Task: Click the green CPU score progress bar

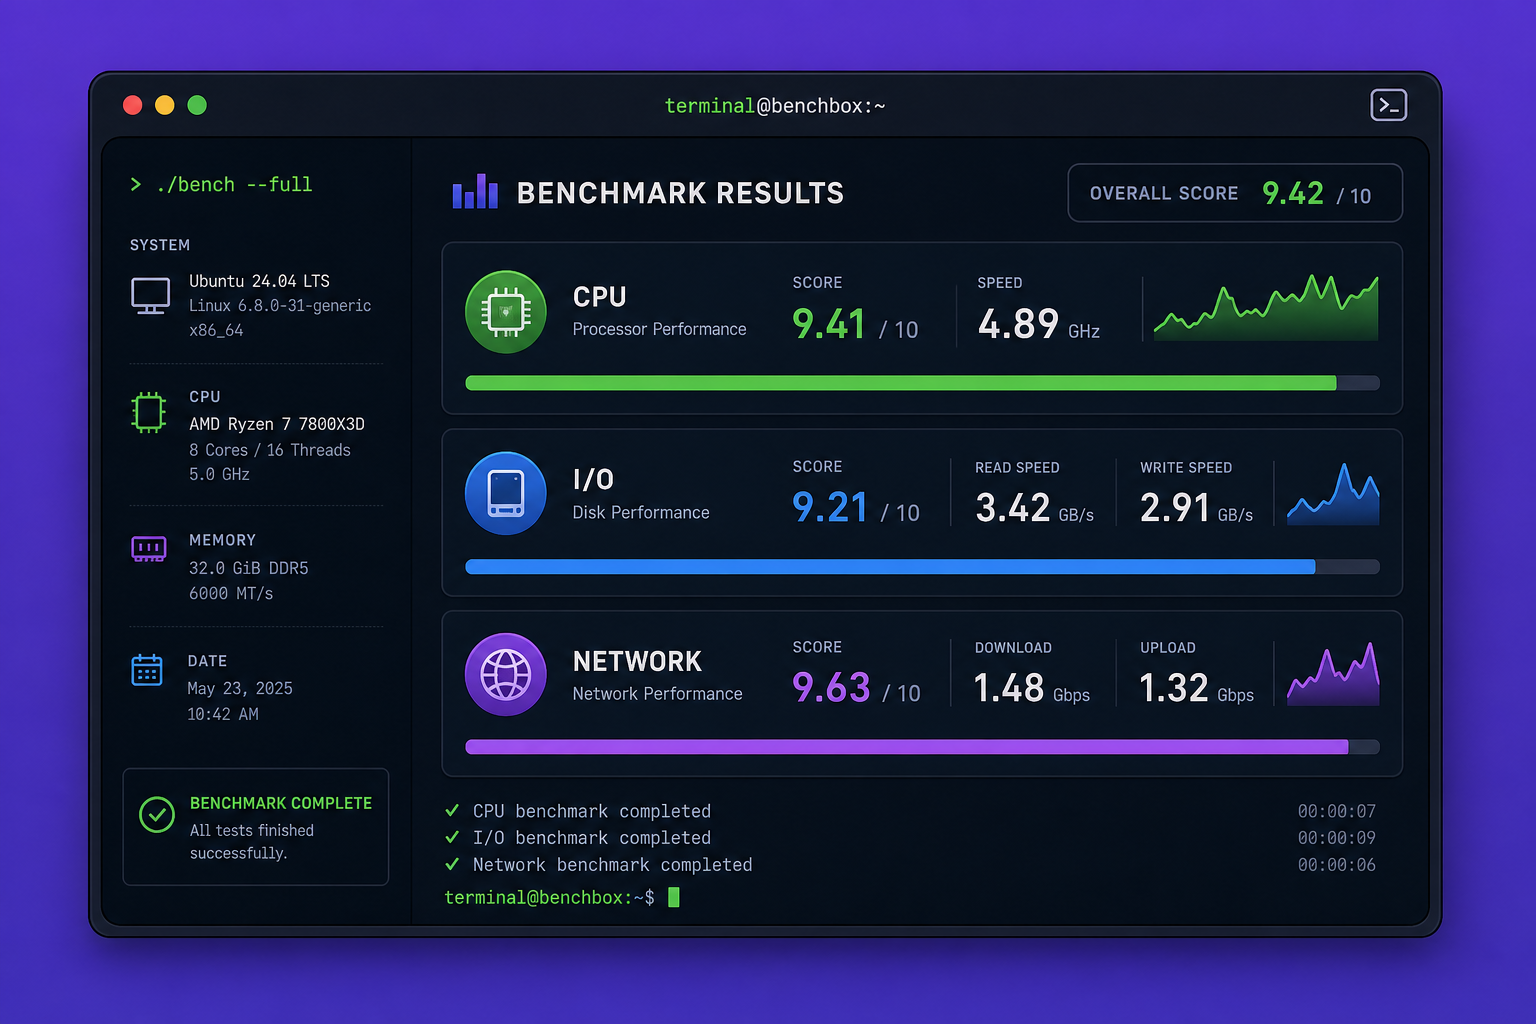Action: pos(923,383)
